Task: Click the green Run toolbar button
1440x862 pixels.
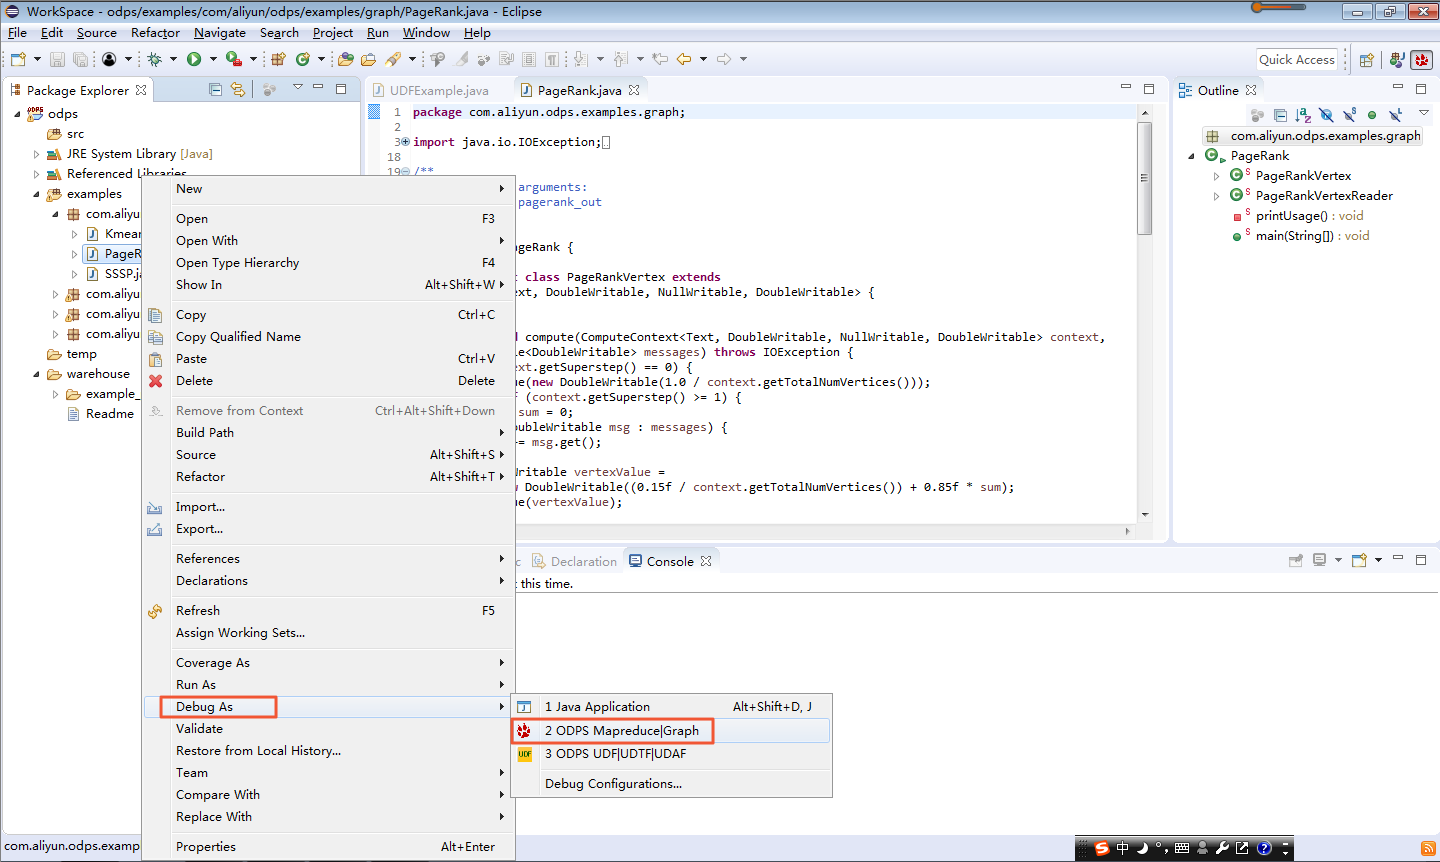Action: point(194,59)
